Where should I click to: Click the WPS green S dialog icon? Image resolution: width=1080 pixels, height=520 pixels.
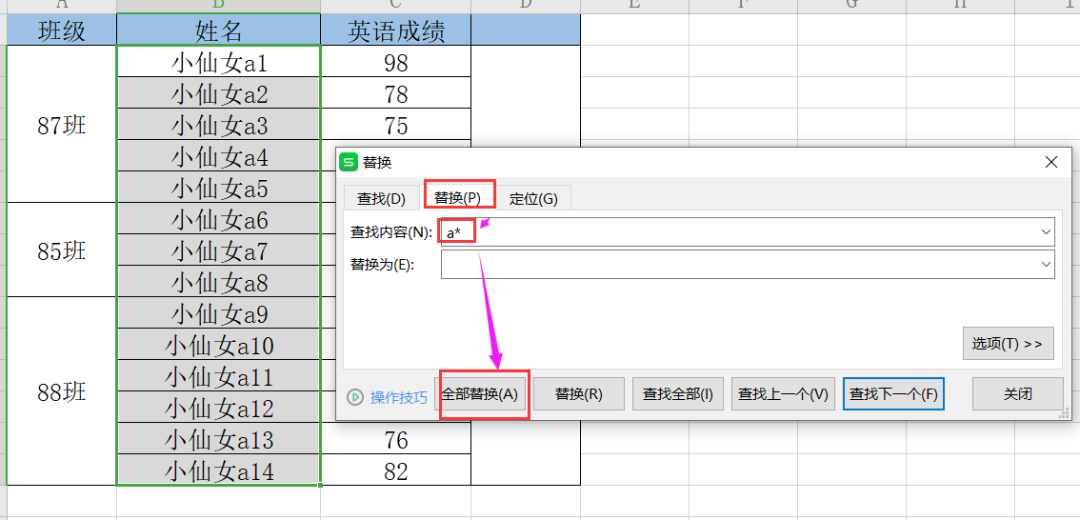coord(348,162)
